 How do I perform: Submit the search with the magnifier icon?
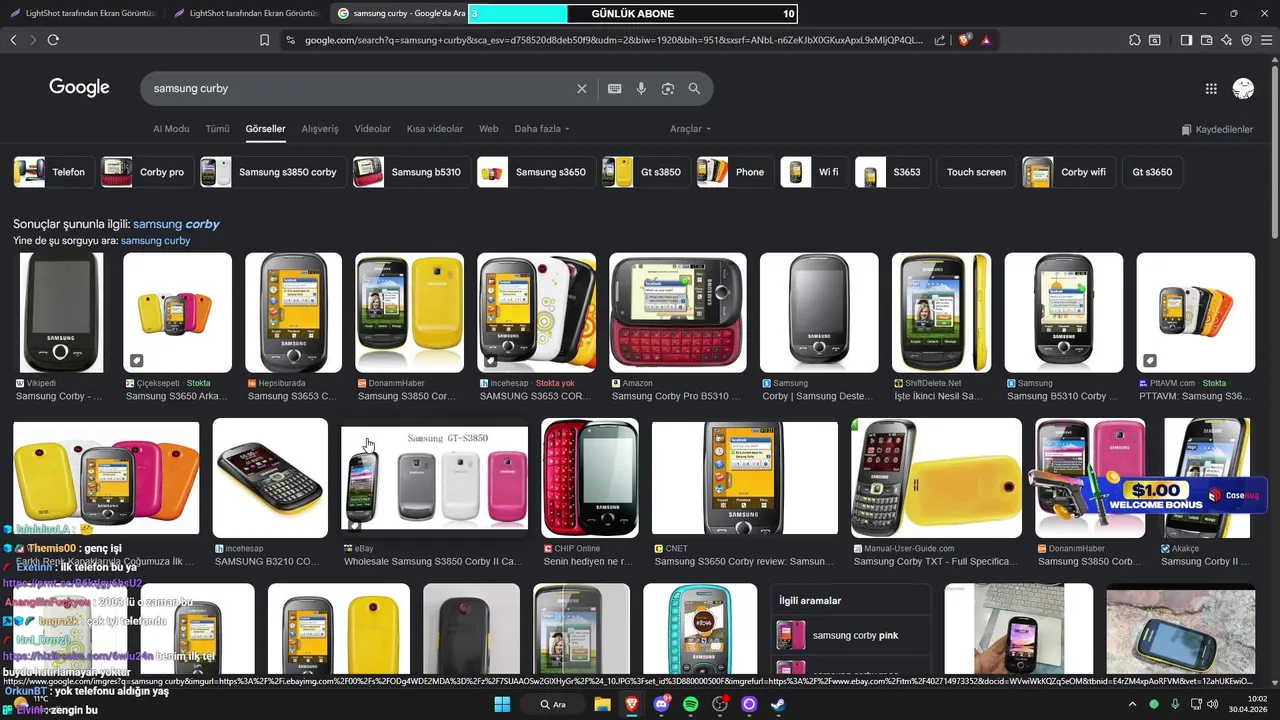(x=694, y=89)
